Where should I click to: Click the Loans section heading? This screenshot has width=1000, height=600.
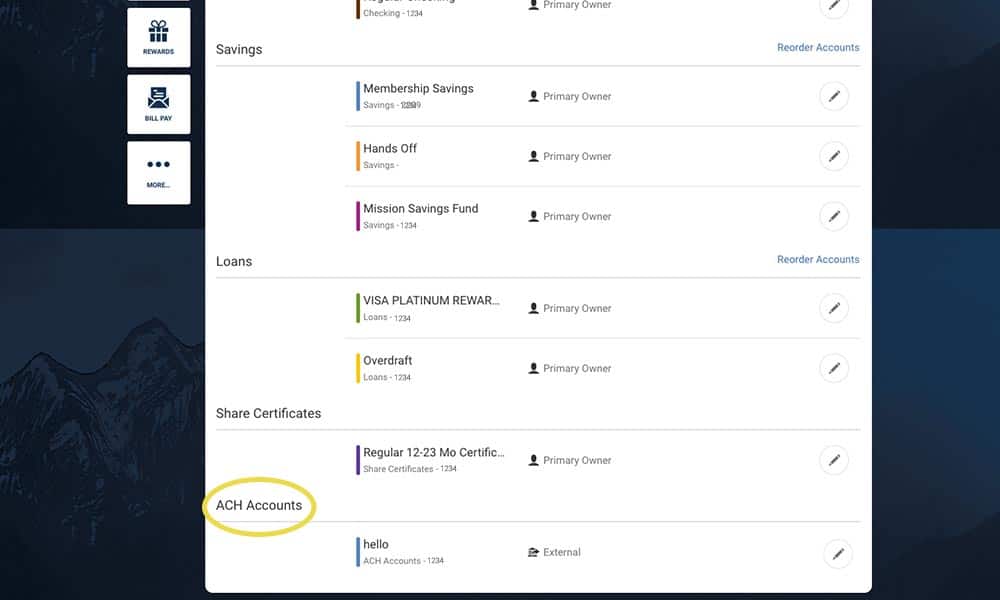[x=233, y=261]
